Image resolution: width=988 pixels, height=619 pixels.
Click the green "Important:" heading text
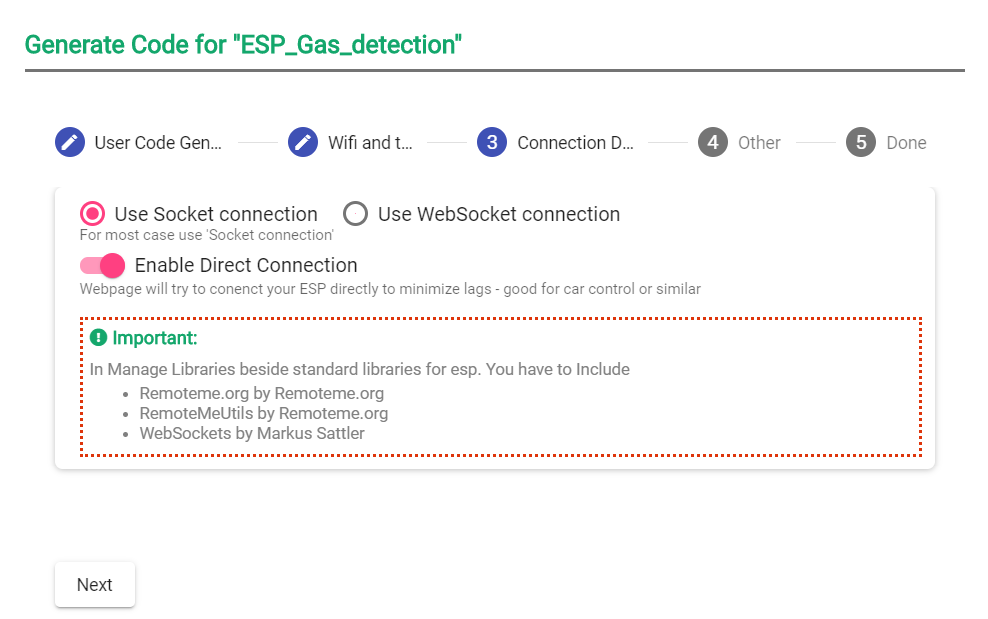[154, 338]
